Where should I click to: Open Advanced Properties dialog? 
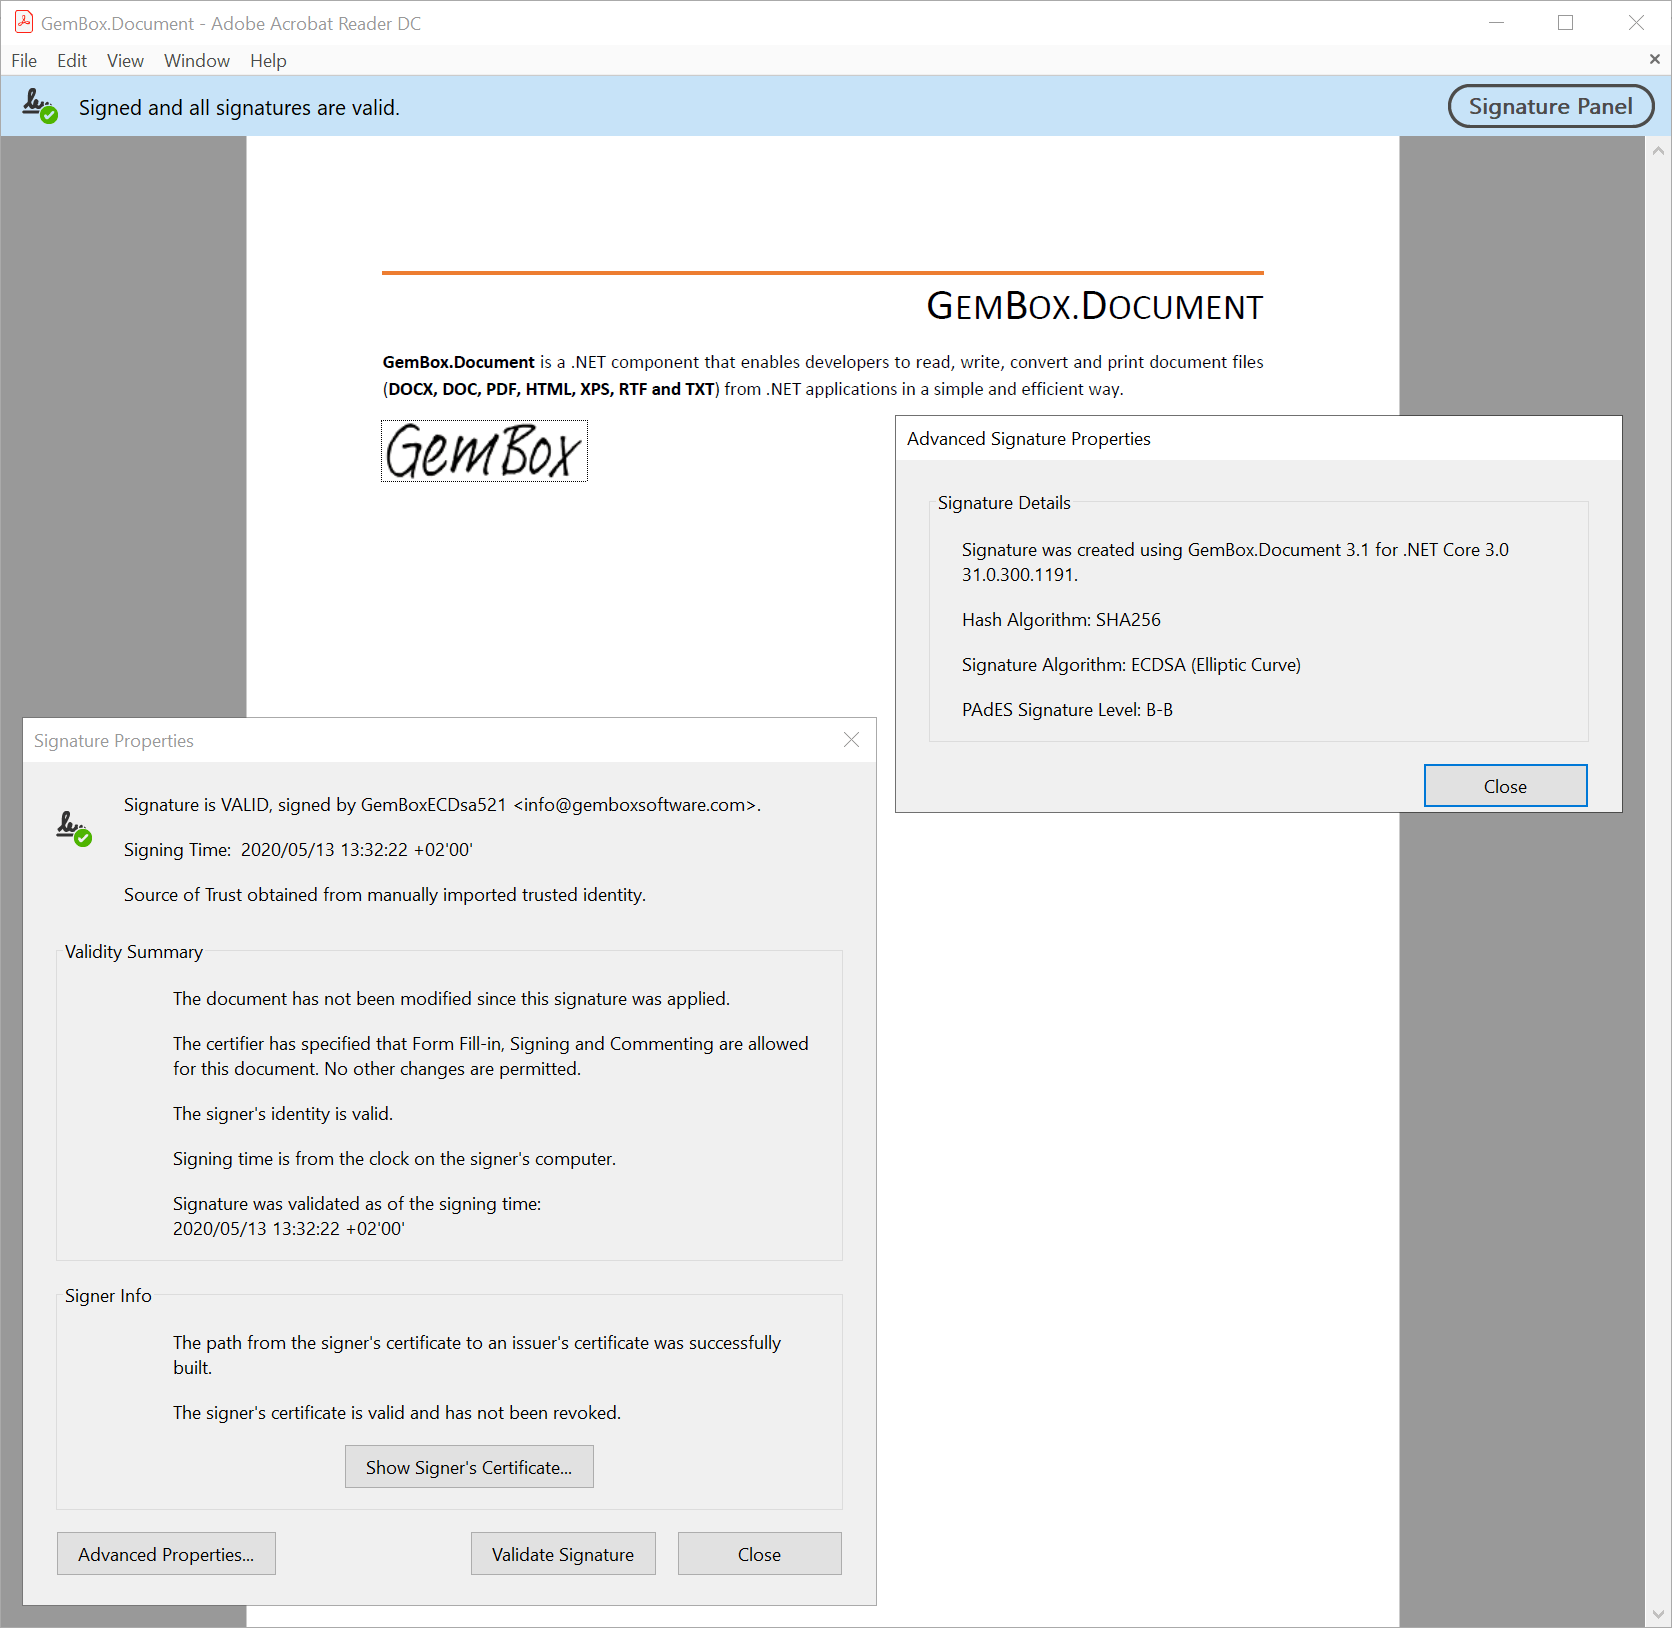tap(166, 1554)
